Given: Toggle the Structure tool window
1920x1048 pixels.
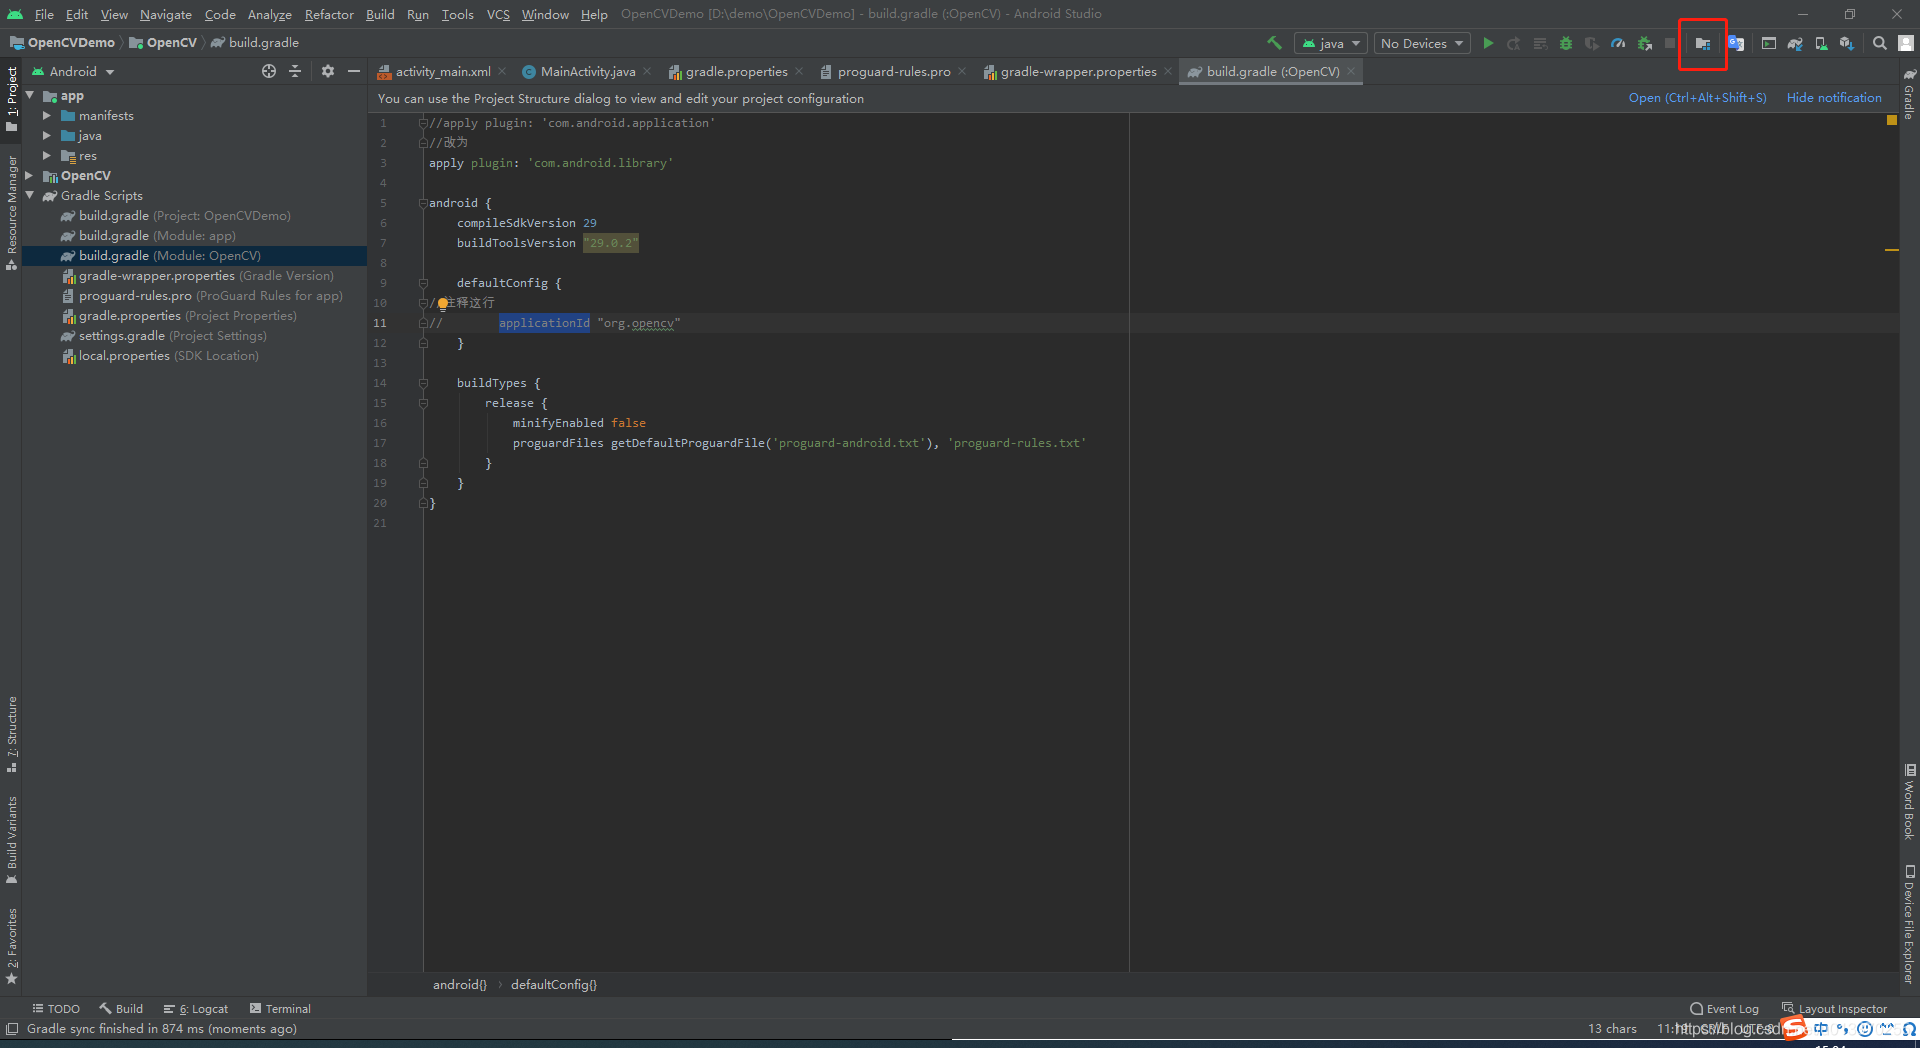Looking at the screenshot, I should (12, 734).
